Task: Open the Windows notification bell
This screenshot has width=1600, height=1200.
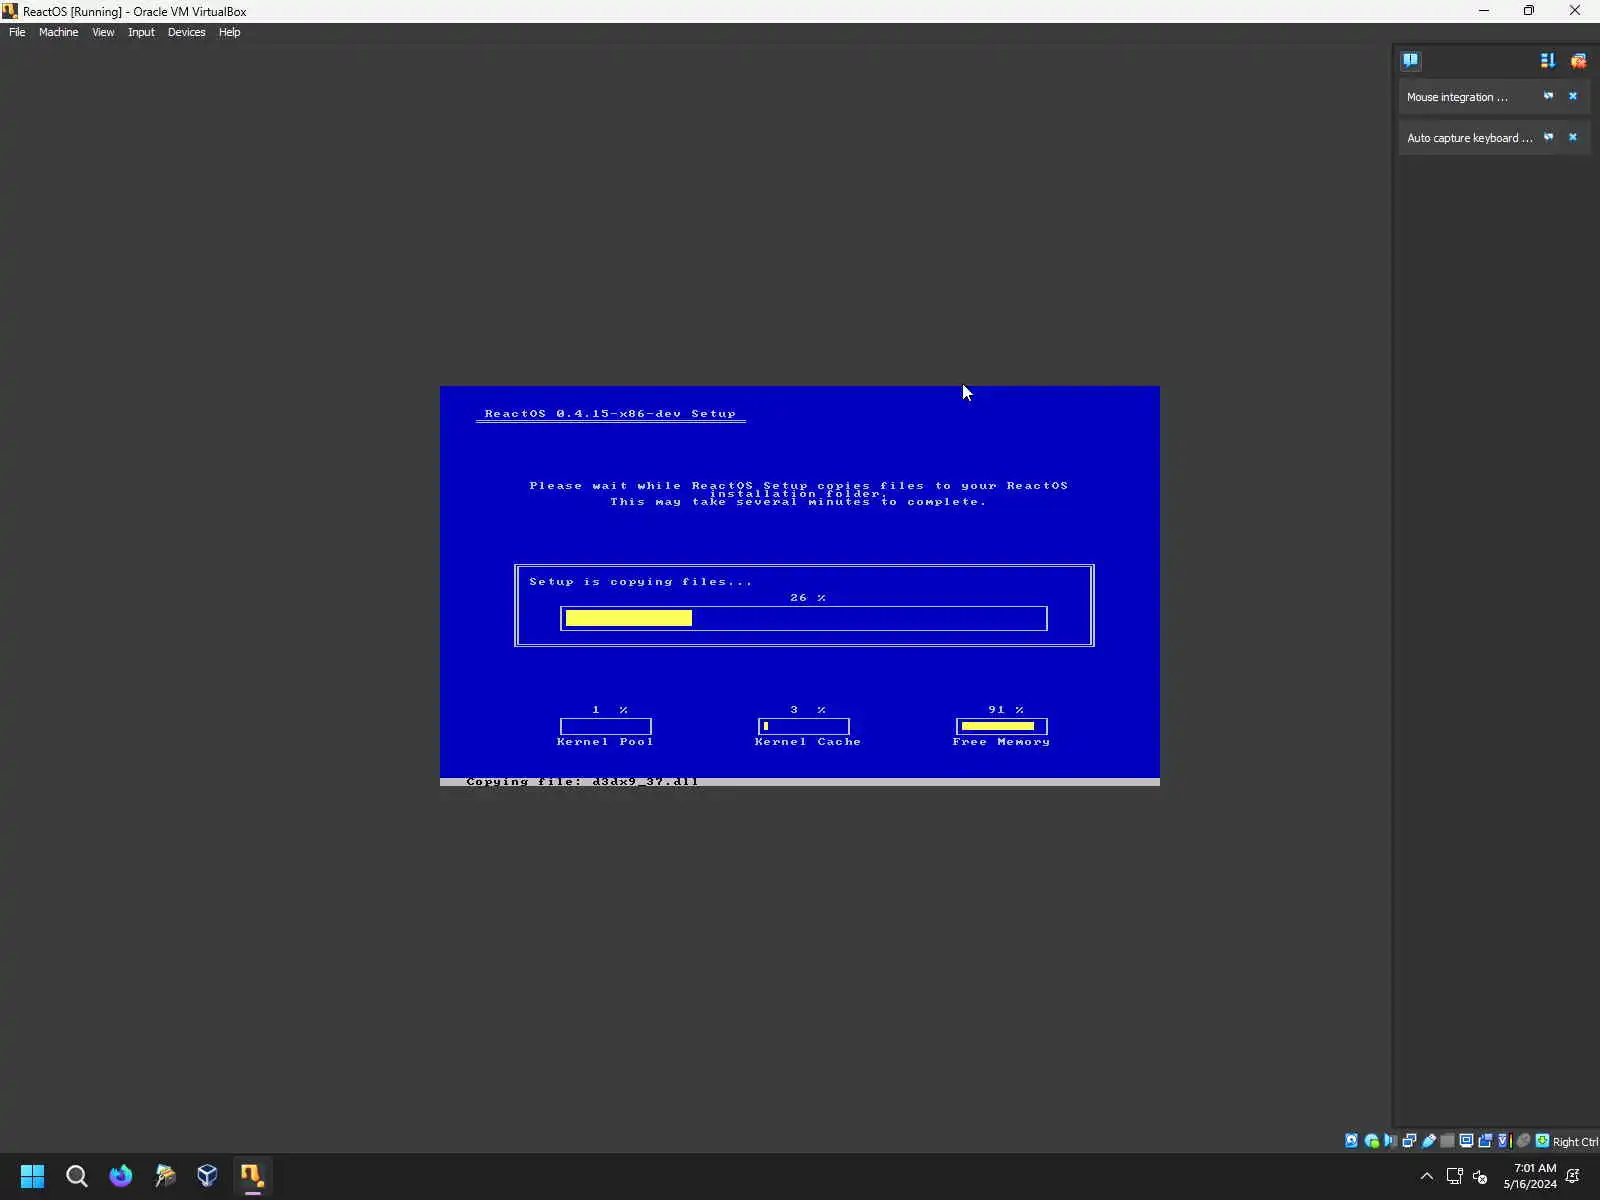Action: point(1573,1176)
